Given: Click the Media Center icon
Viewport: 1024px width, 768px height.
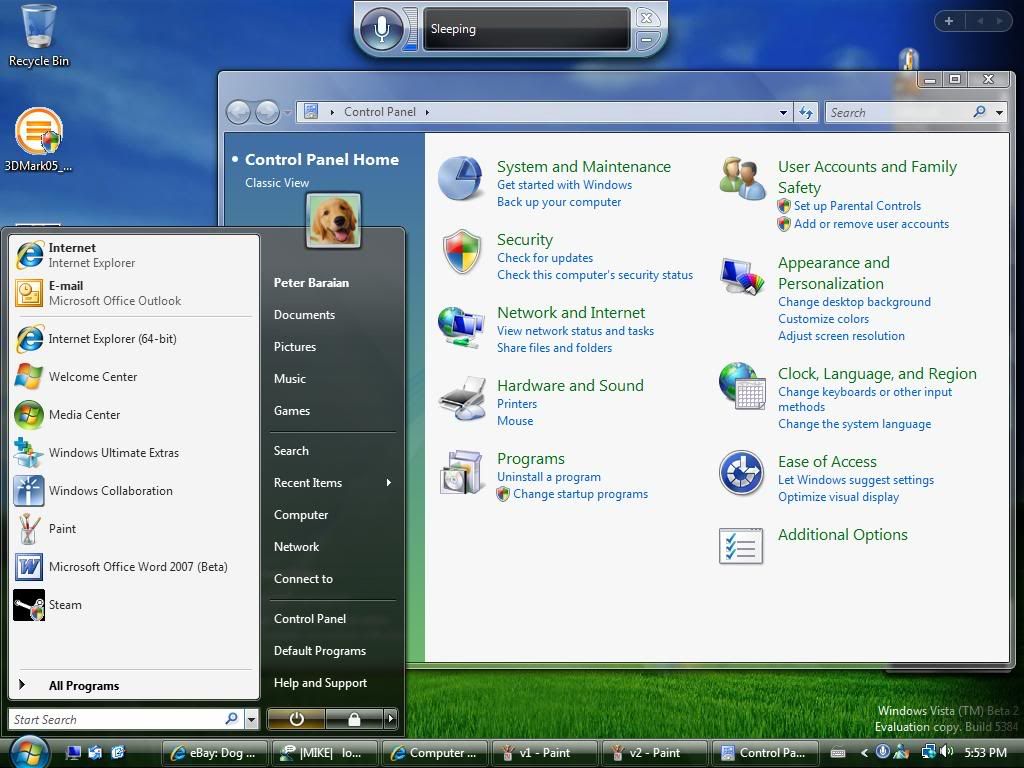Looking at the screenshot, I should point(29,415).
